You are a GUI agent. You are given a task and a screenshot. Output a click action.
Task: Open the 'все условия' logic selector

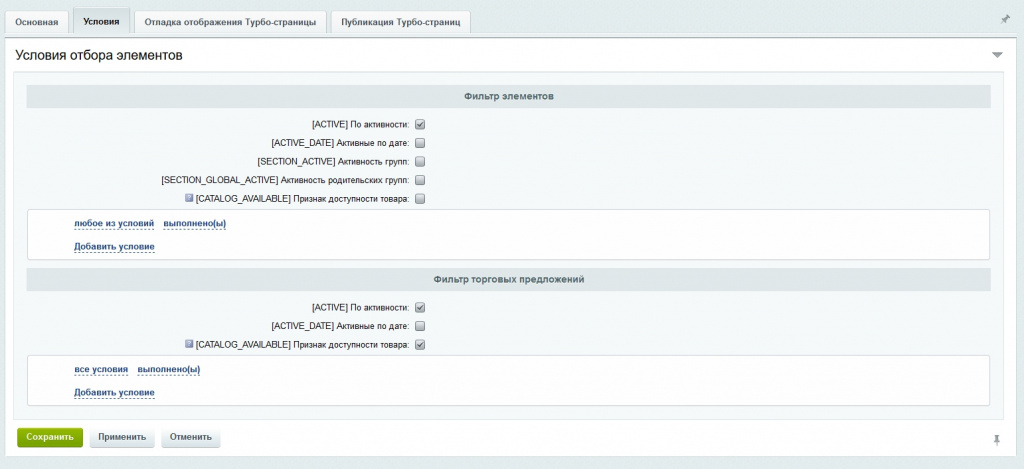(101, 370)
